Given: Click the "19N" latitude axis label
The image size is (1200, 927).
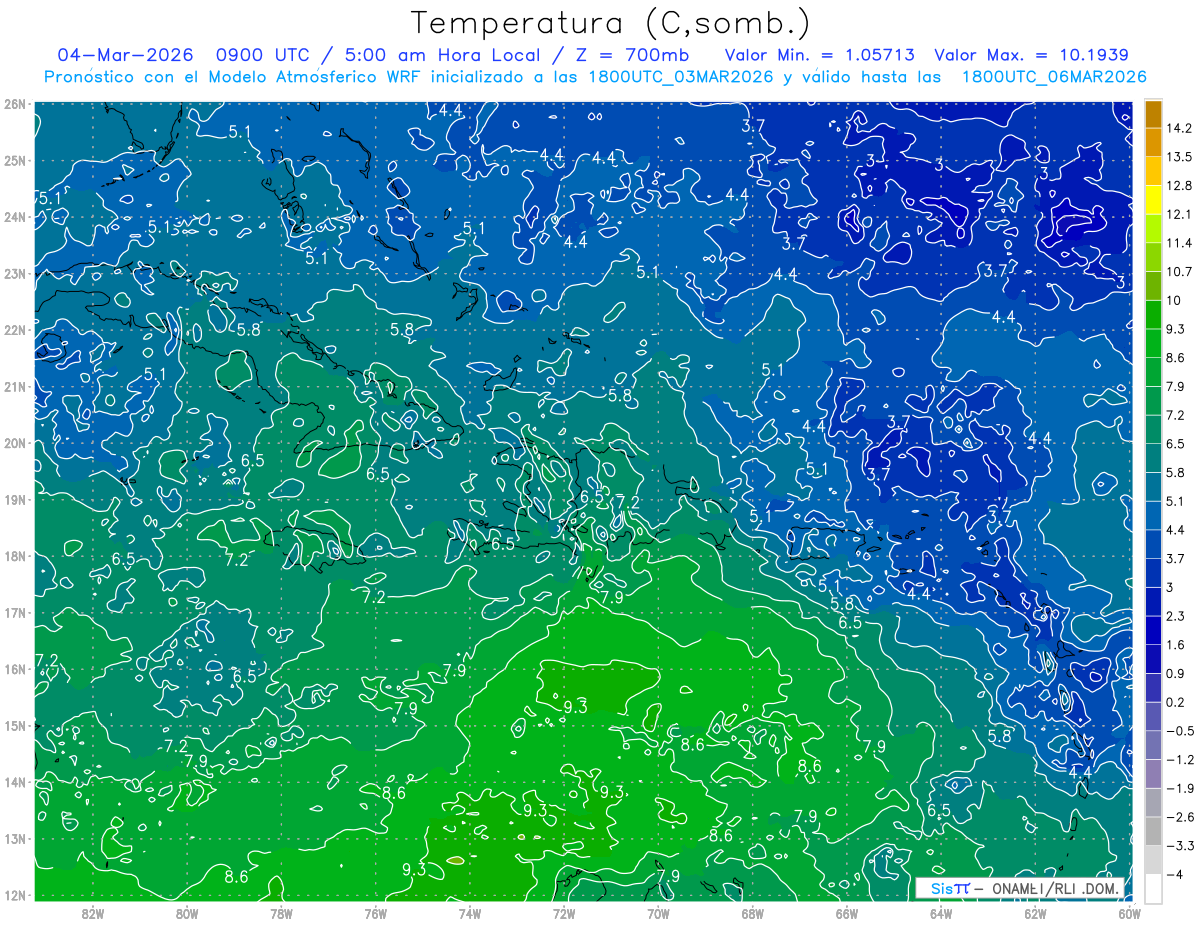Looking at the screenshot, I should pos(15,499).
